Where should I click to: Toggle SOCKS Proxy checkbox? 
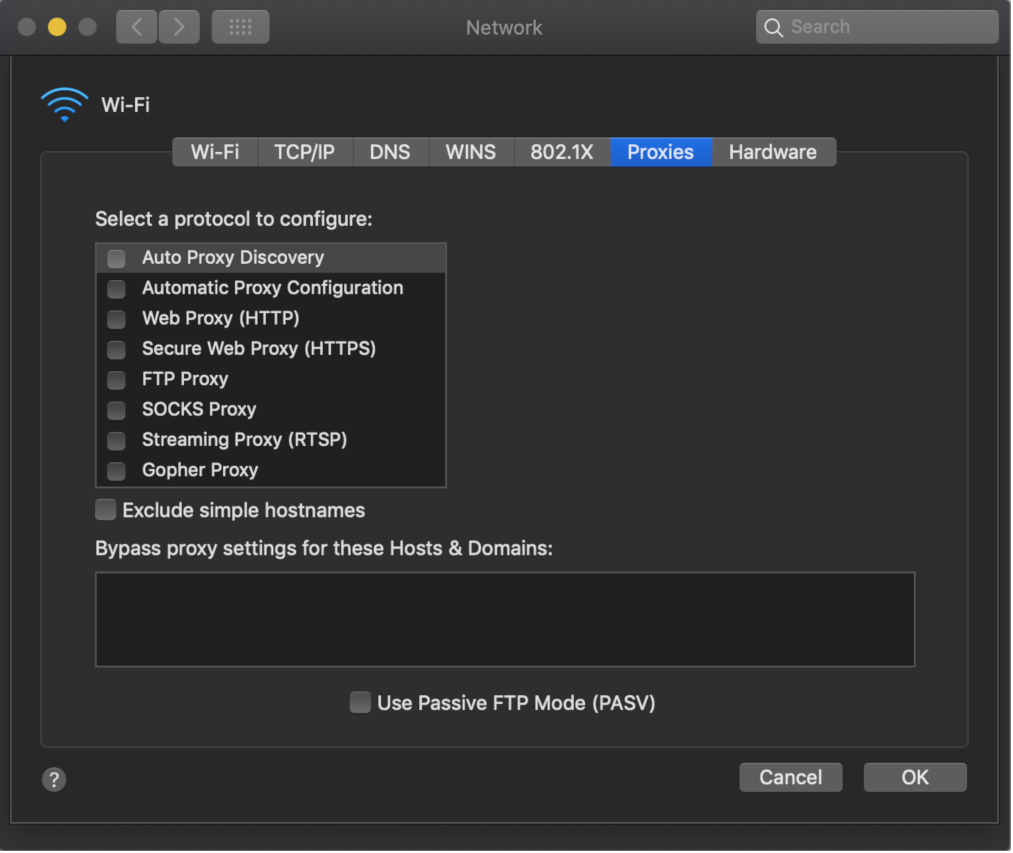116,410
